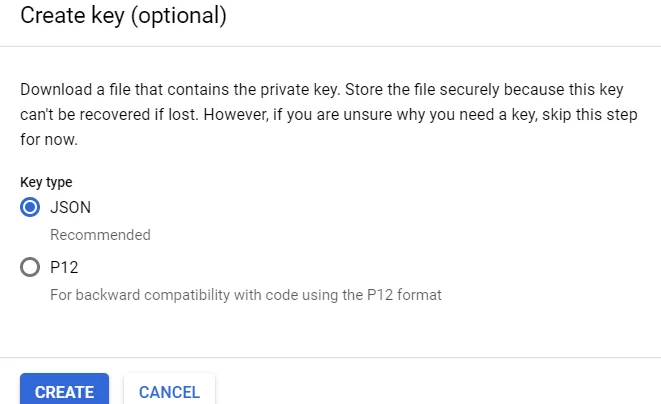This screenshot has height=404, width=661.
Task: Click the word optional in the title
Action: [x=179, y=16]
